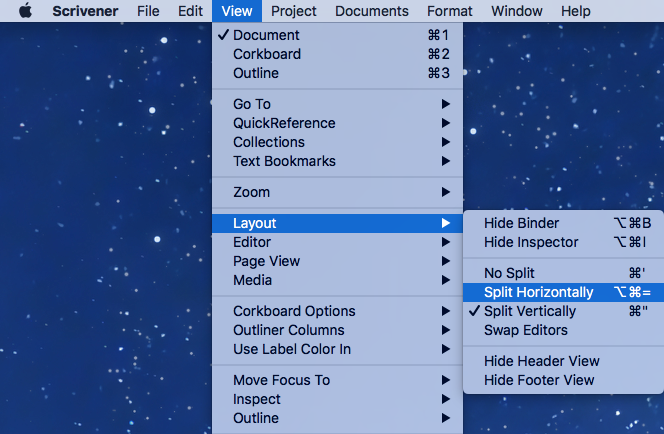Choose Hide Footer View
Image resolution: width=664 pixels, height=434 pixels.
(564, 380)
